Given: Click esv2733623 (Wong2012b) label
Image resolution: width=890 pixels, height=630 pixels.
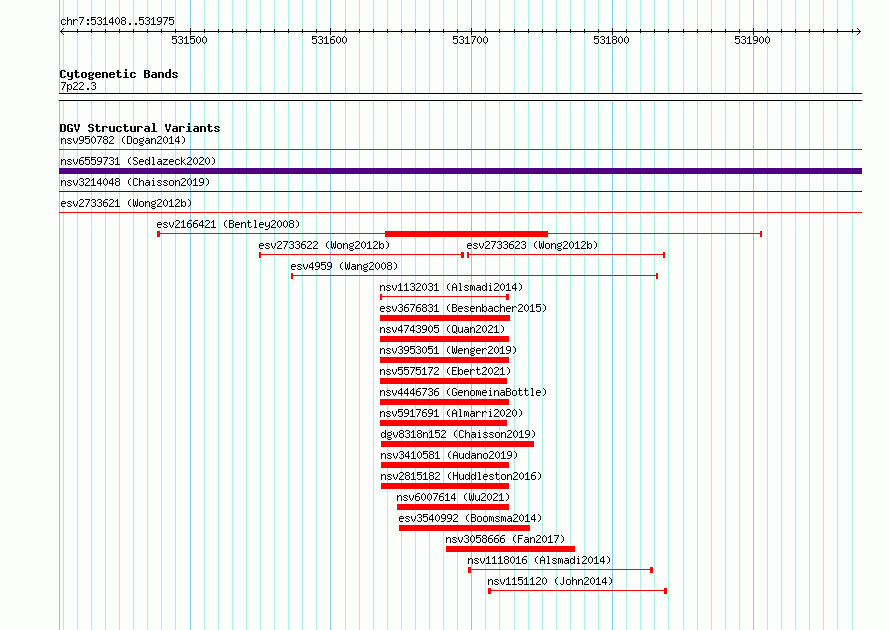Looking at the screenshot, I should pyautogui.click(x=532, y=245).
